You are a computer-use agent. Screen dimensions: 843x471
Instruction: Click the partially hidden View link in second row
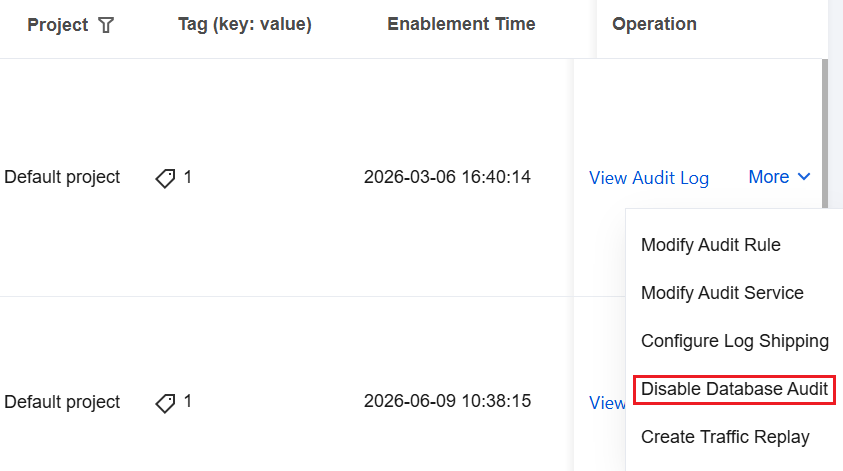click(607, 403)
